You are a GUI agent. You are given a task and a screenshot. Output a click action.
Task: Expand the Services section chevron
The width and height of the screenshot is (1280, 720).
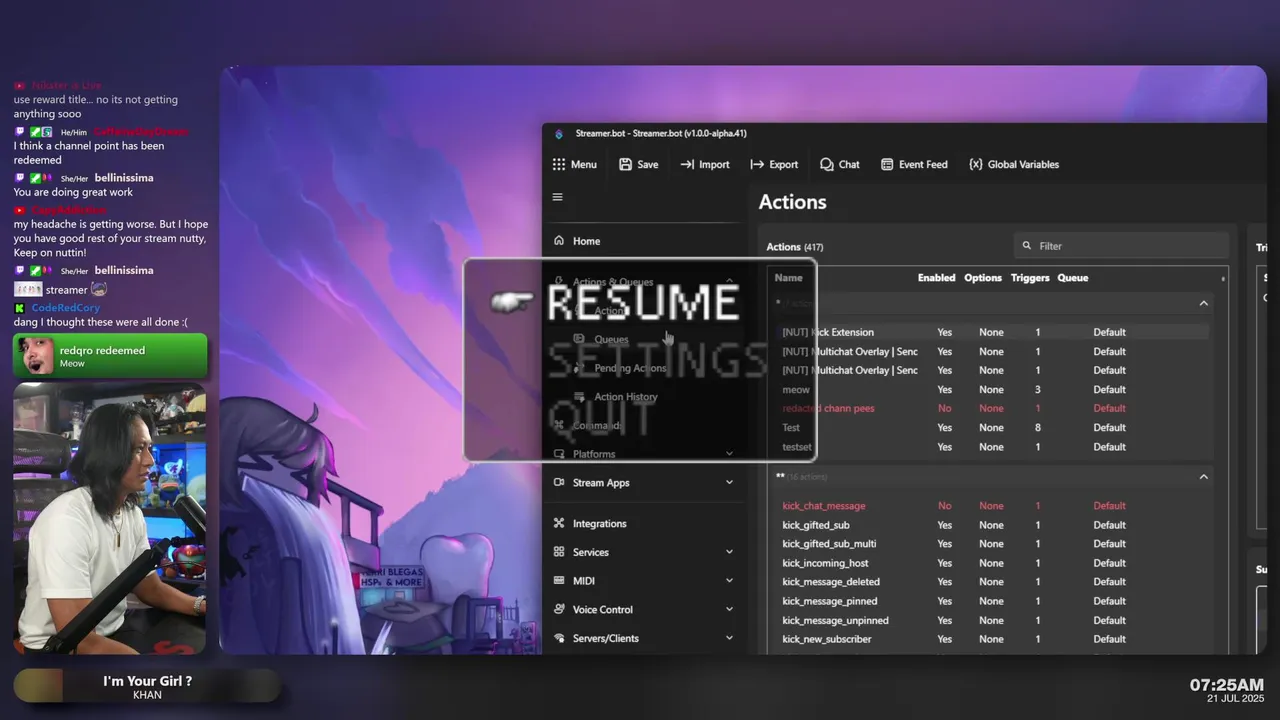729,552
